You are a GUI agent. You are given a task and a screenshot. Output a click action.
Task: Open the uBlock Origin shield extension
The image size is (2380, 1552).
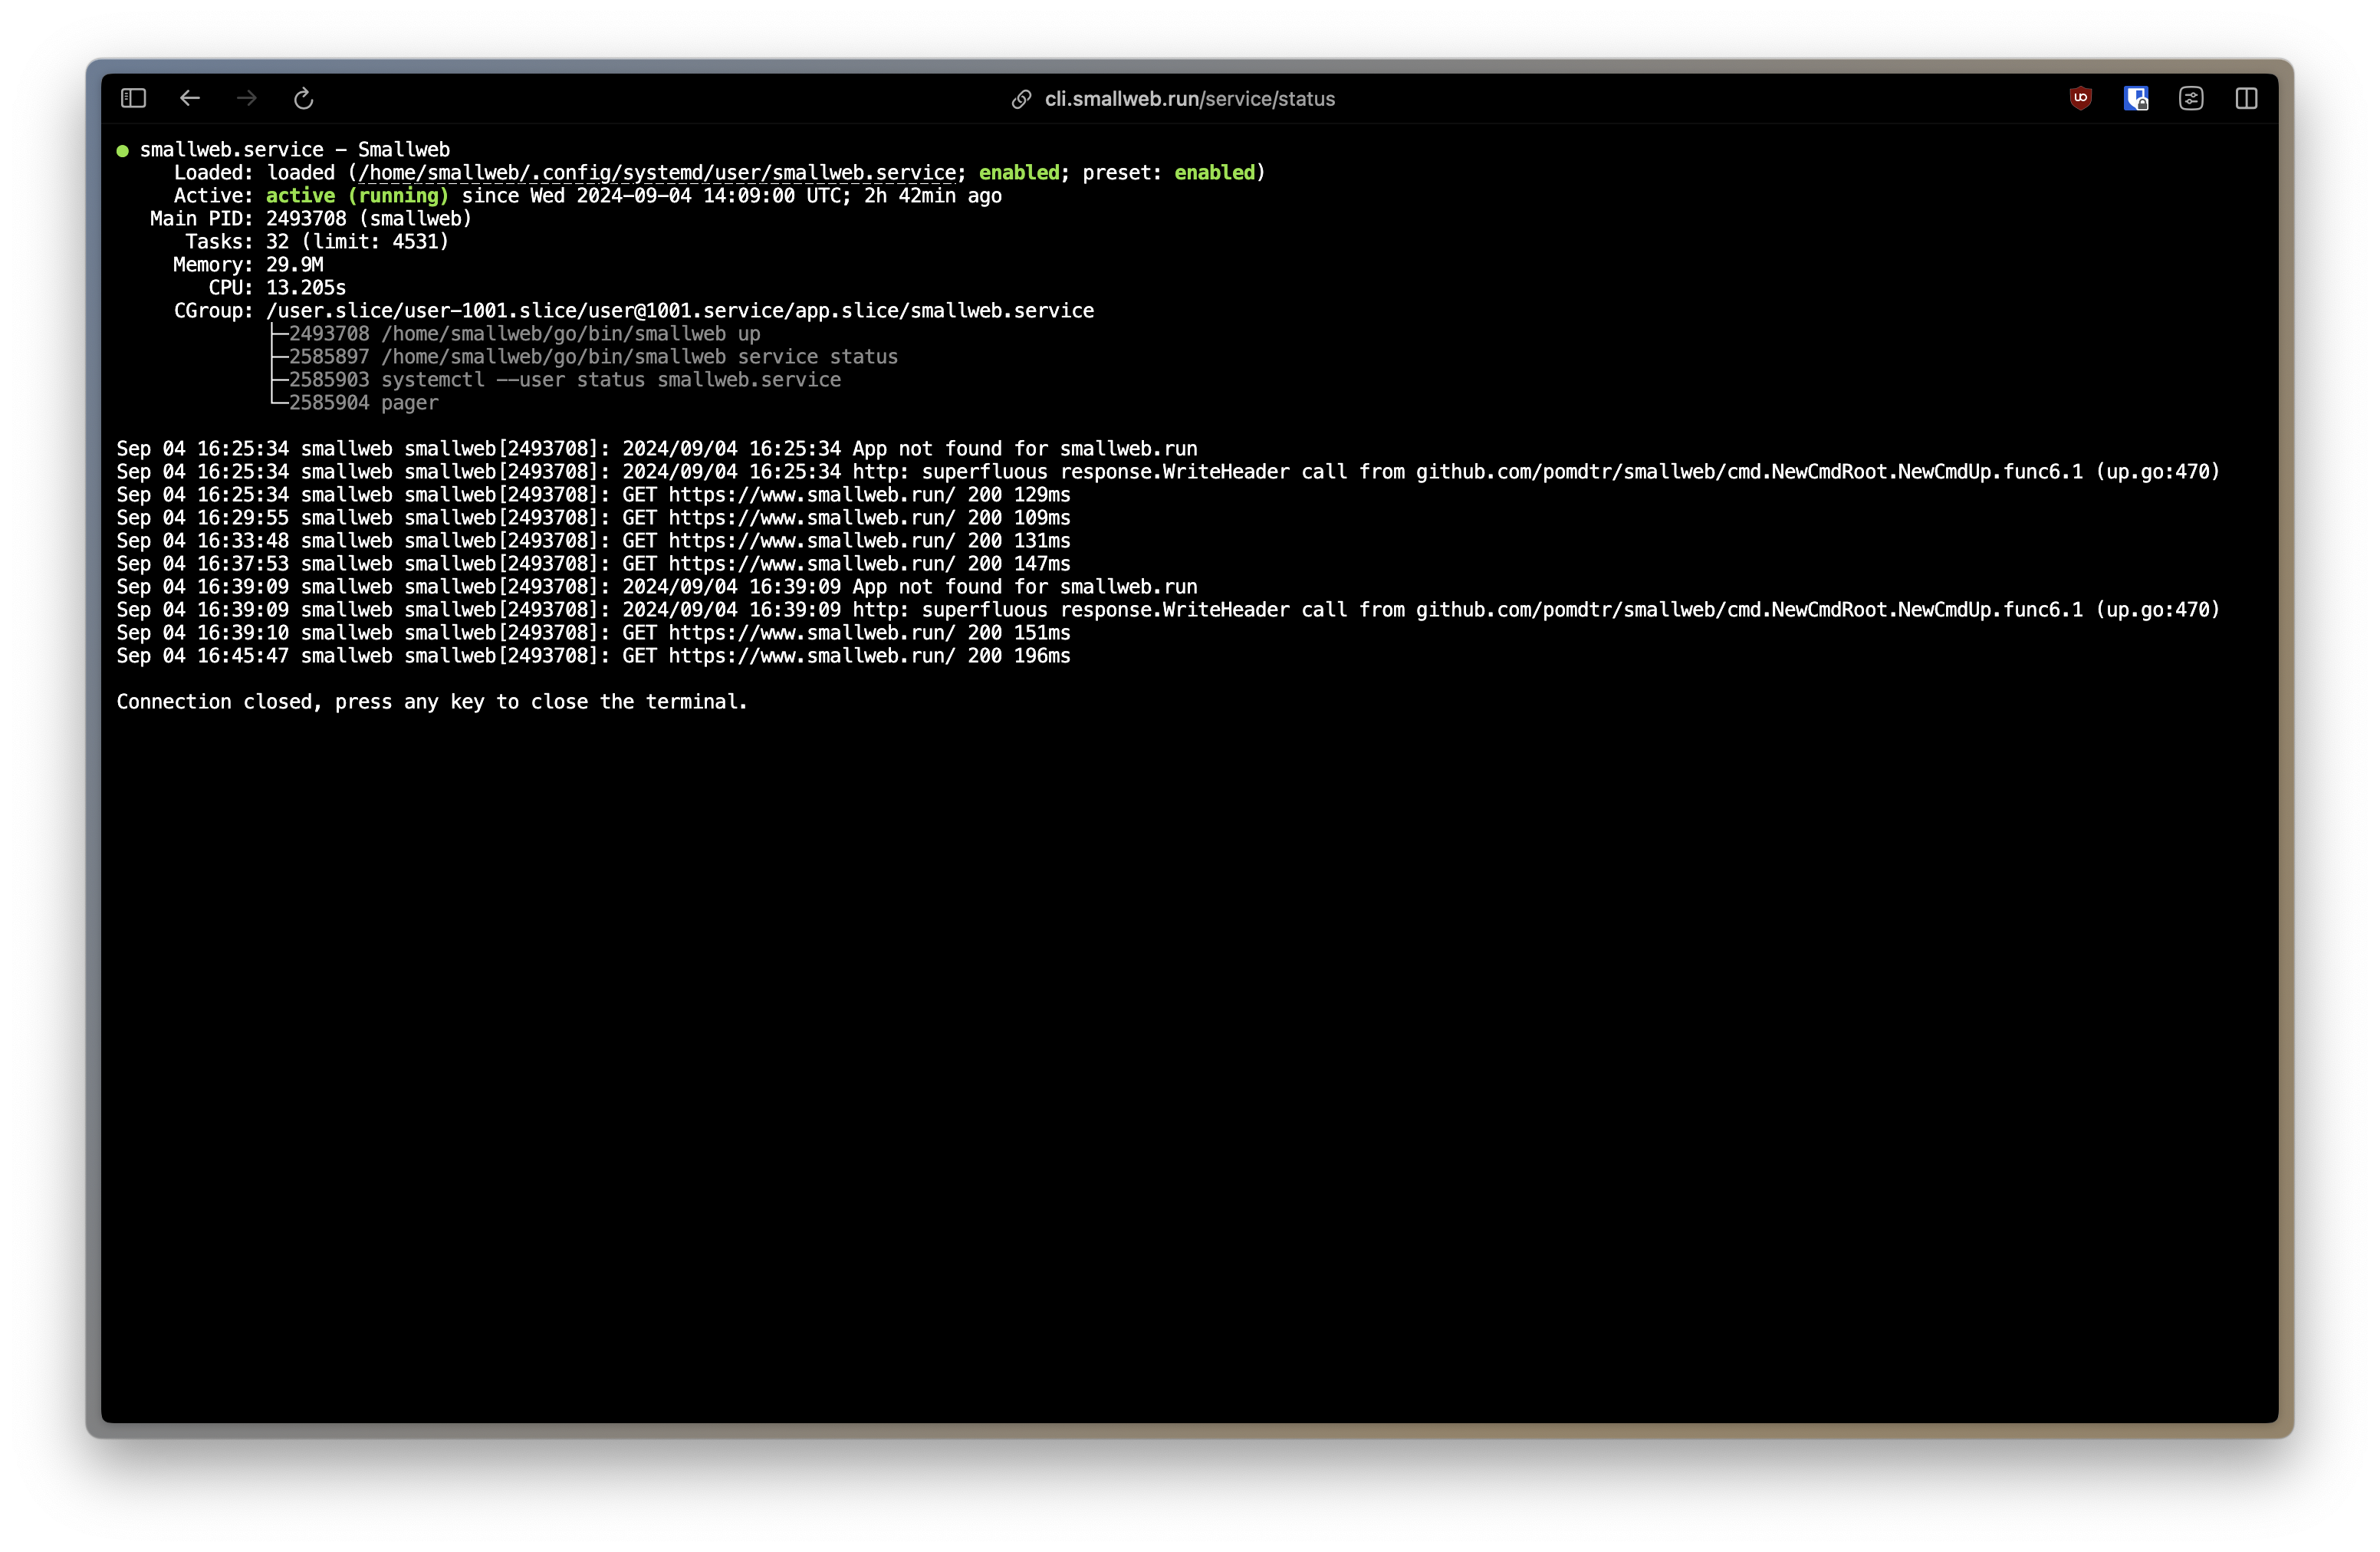pyautogui.click(x=2080, y=98)
